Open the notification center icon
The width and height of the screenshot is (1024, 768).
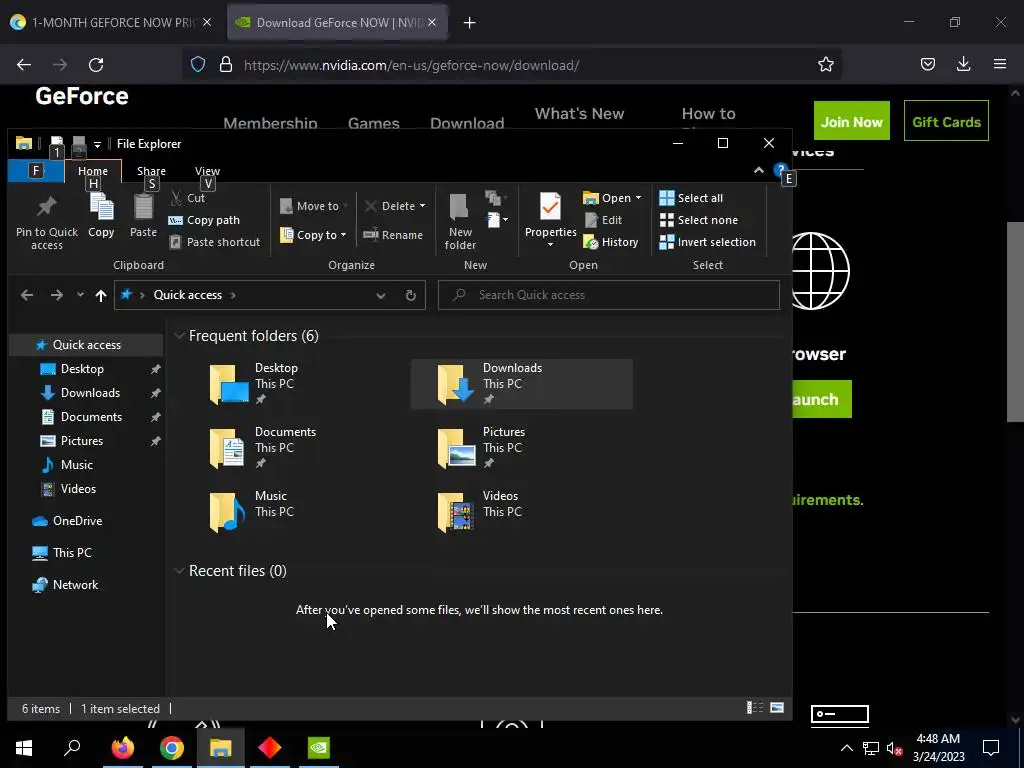pyautogui.click(x=991, y=748)
